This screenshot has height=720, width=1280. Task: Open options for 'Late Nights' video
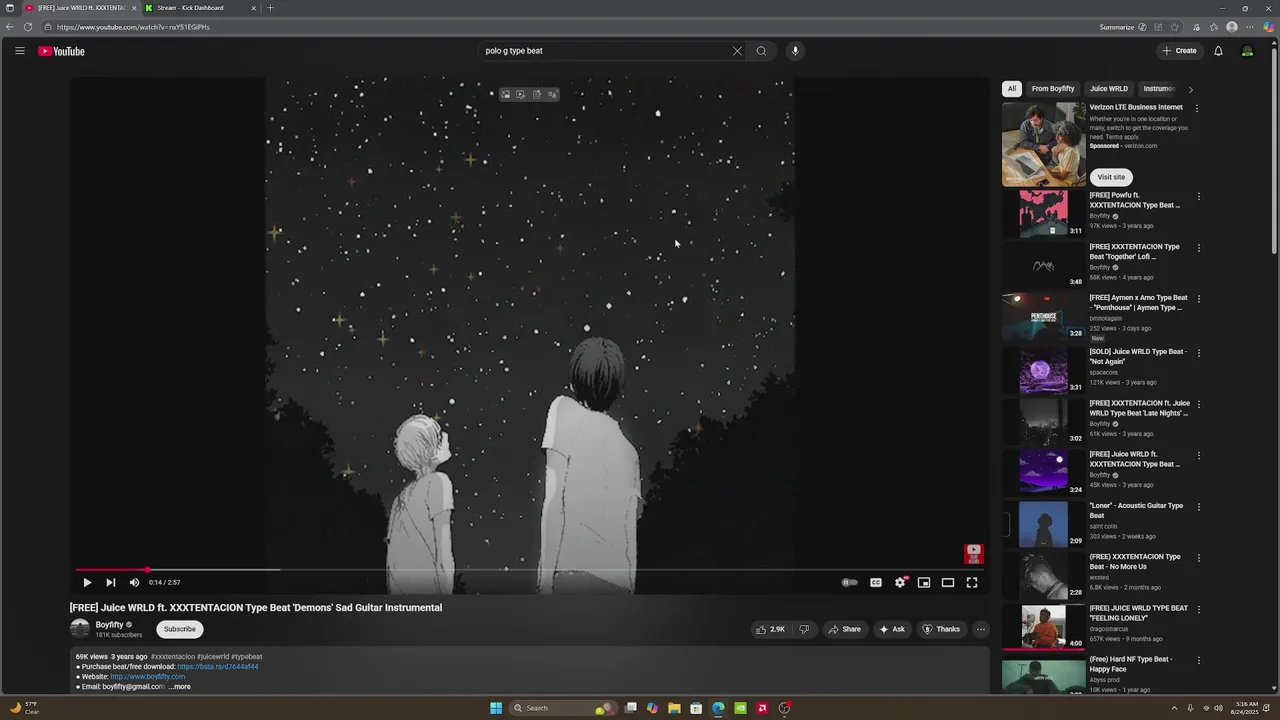(x=1198, y=404)
